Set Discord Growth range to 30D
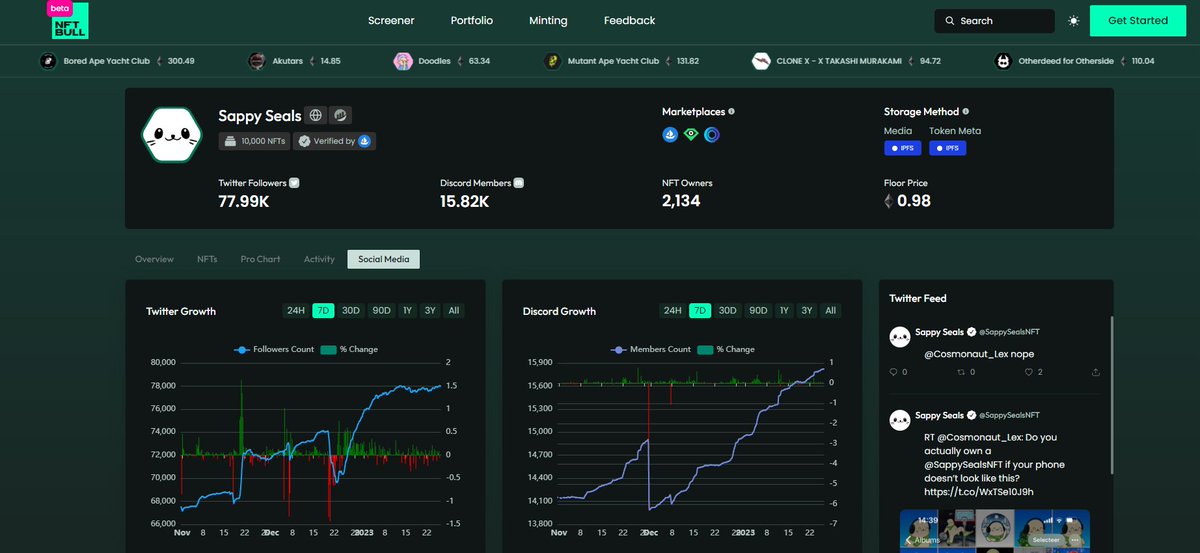This screenshot has width=1200, height=553. click(728, 311)
